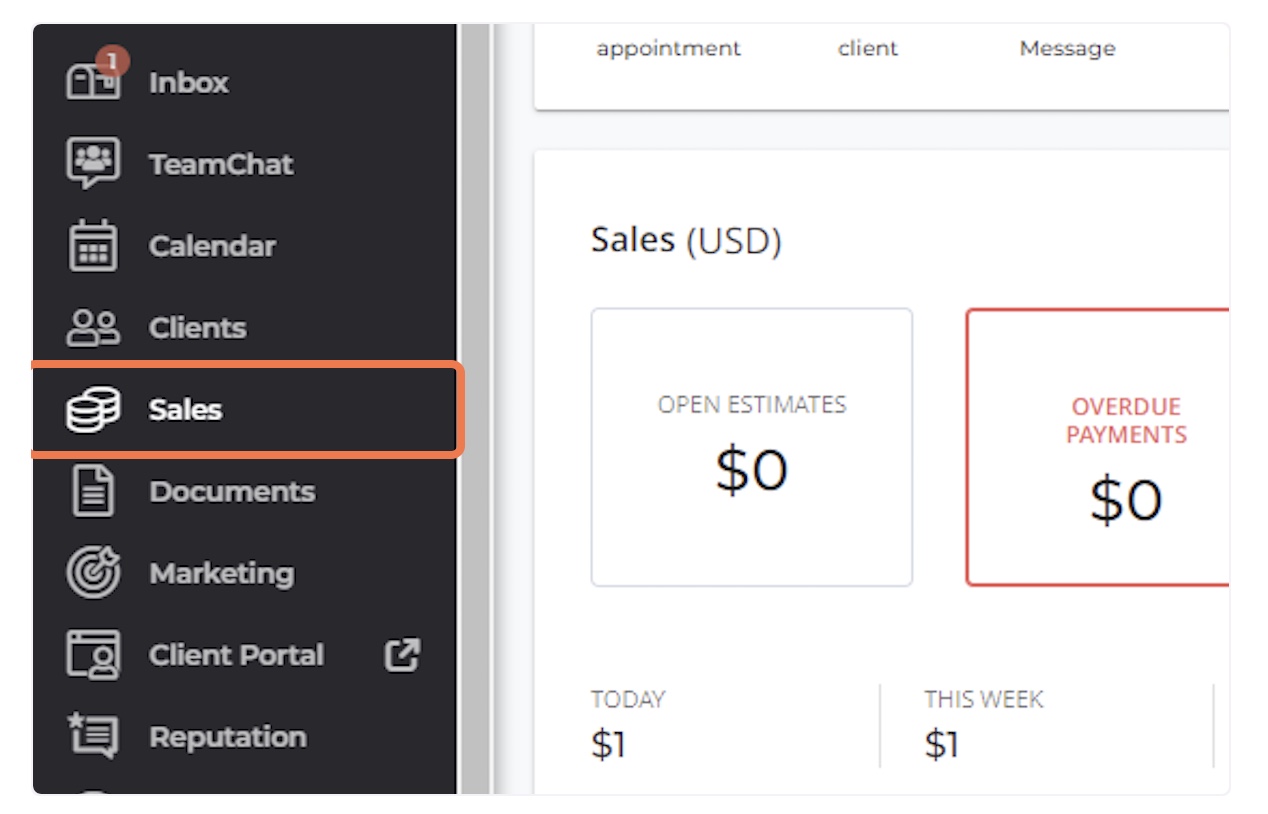Viewport: 1268px width, 814px height.
Task: Click the Inbox notification badge
Action: click(112, 62)
